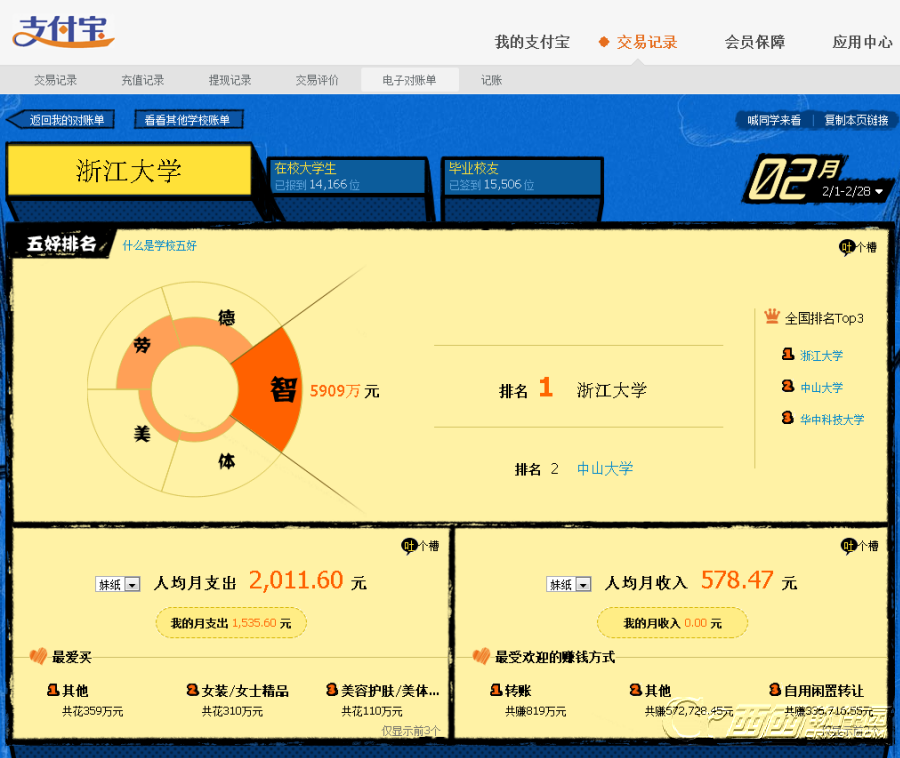
Task: Click rank 1 badge beside 转账
Action: click(x=496, y=690)
